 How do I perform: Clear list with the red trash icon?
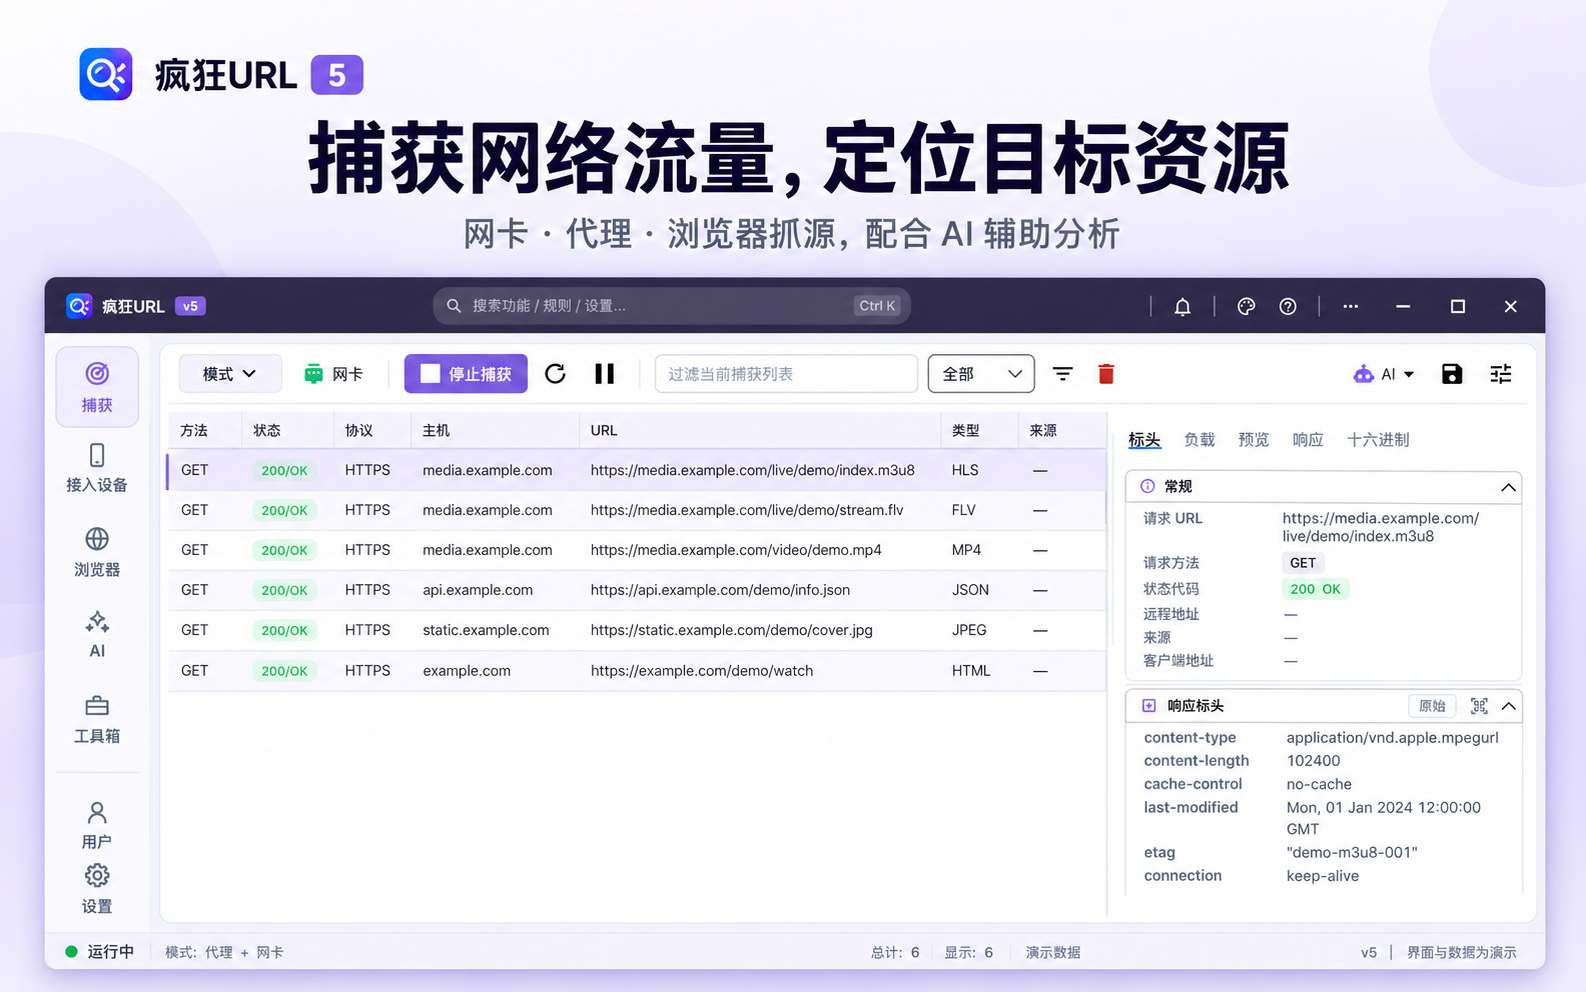pos(1106,374)
